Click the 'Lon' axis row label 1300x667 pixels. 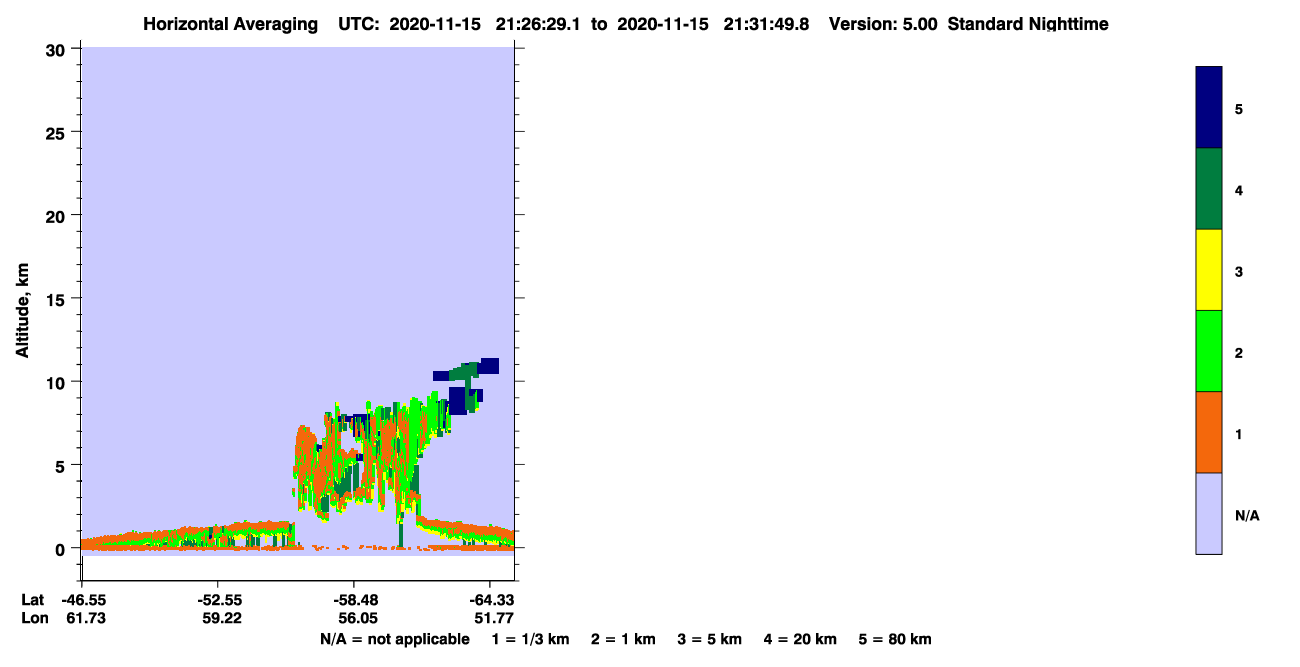pyautogui.click(x=33, y=618)
